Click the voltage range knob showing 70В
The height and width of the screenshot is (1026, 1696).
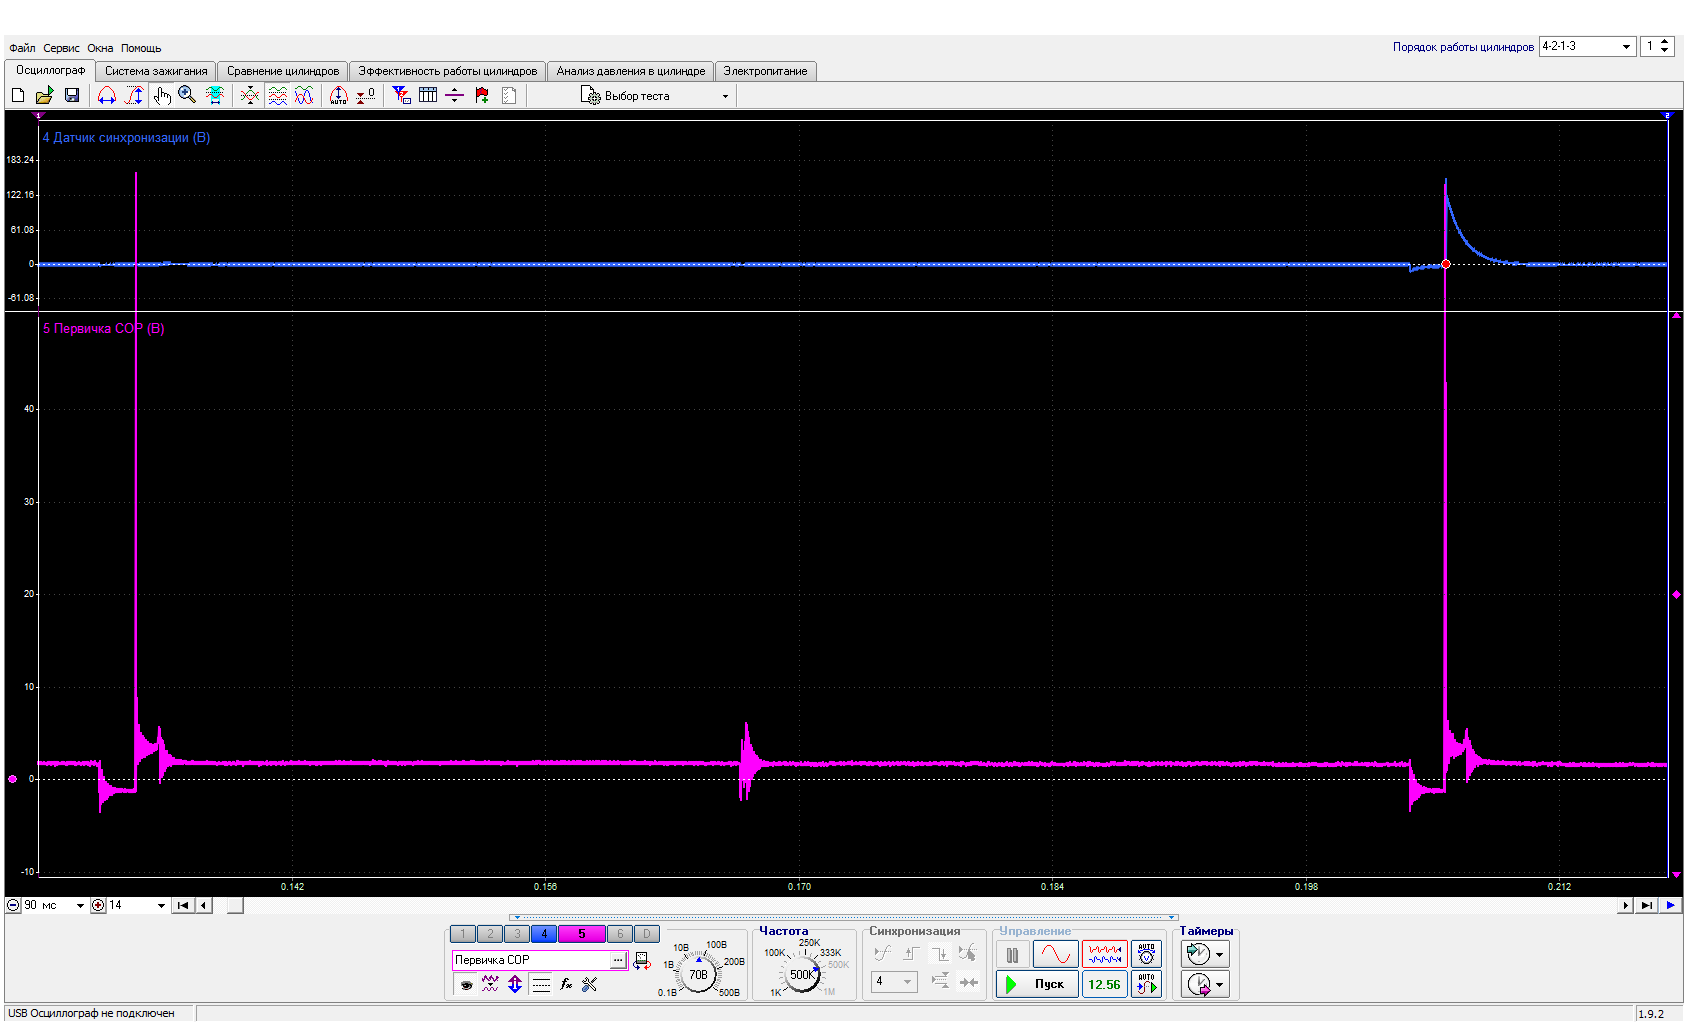point(698,974)
